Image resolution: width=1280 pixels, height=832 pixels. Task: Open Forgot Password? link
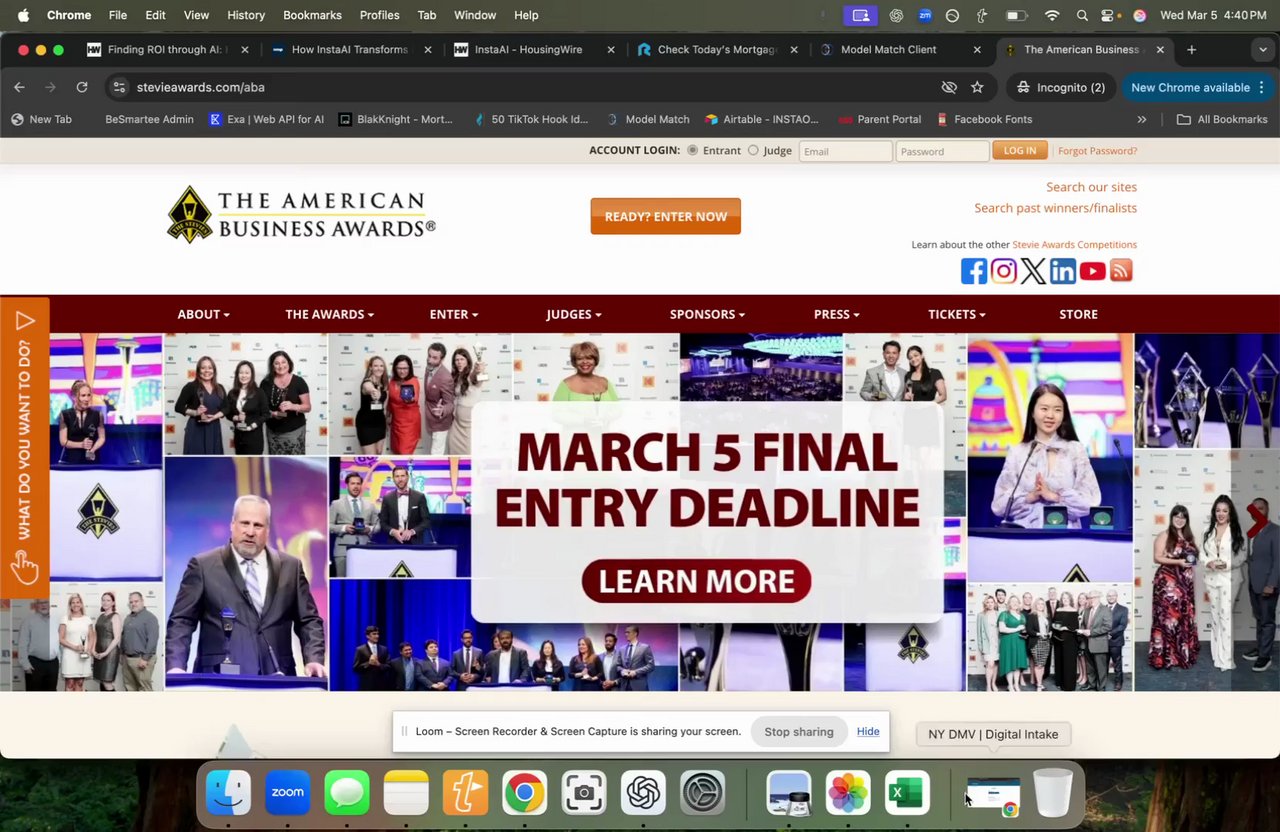1097,151
